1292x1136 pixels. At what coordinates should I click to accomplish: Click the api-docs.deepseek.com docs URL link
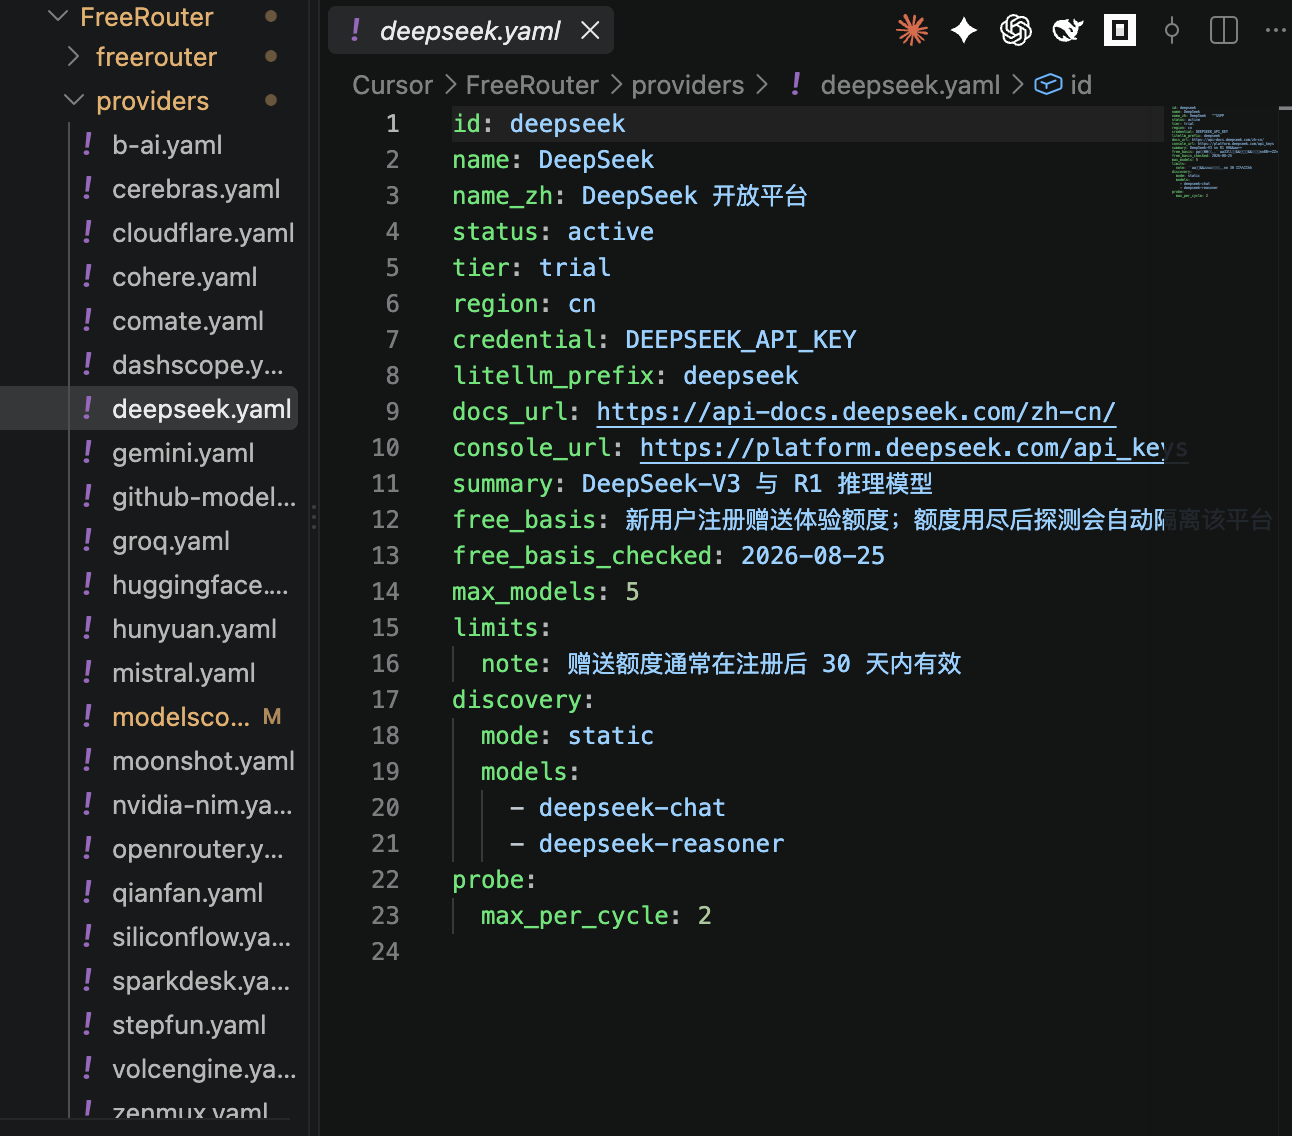pos(856,412)
